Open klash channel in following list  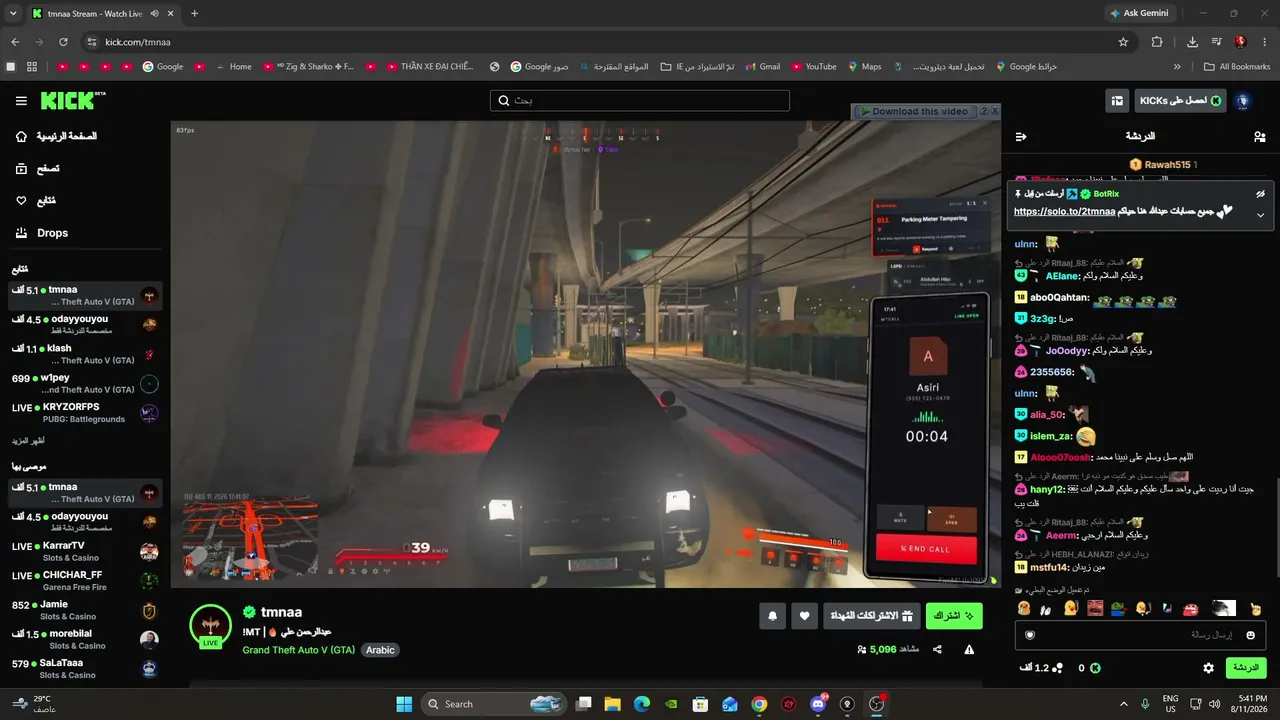[x=85, y=354]
